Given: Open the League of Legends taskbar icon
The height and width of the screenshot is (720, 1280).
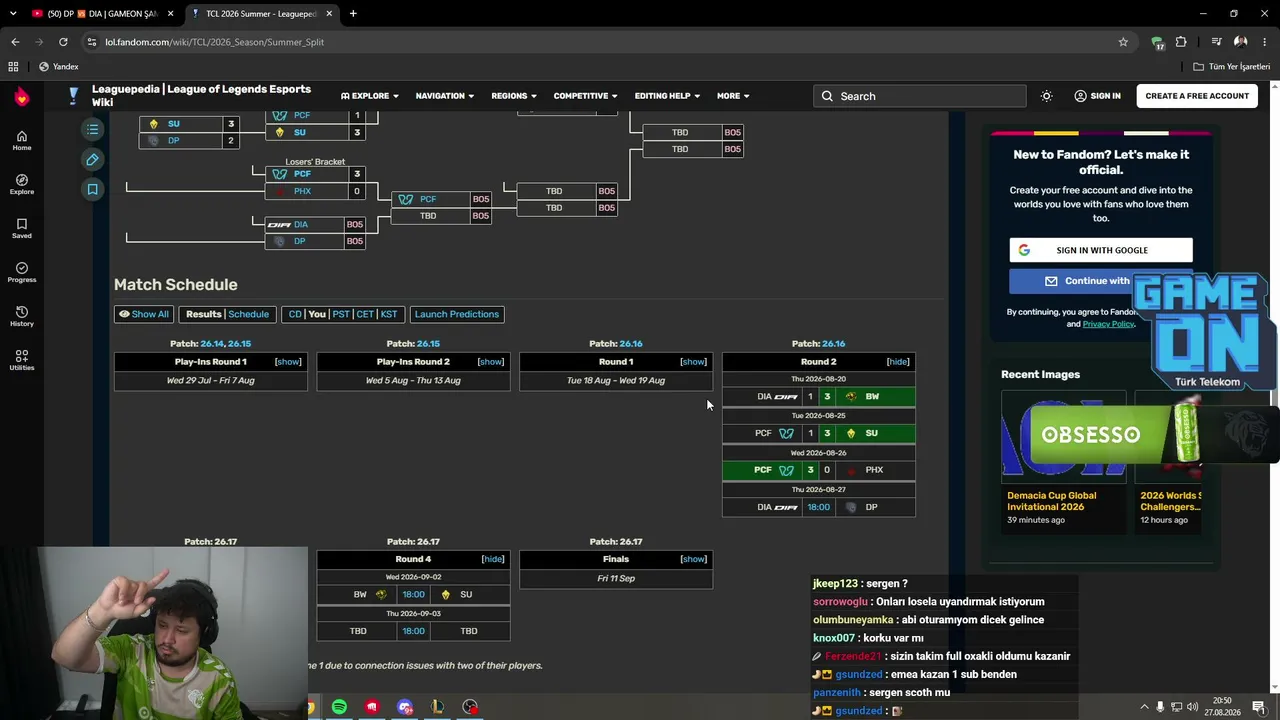Looking at the screenshot, I should point(437,707).
